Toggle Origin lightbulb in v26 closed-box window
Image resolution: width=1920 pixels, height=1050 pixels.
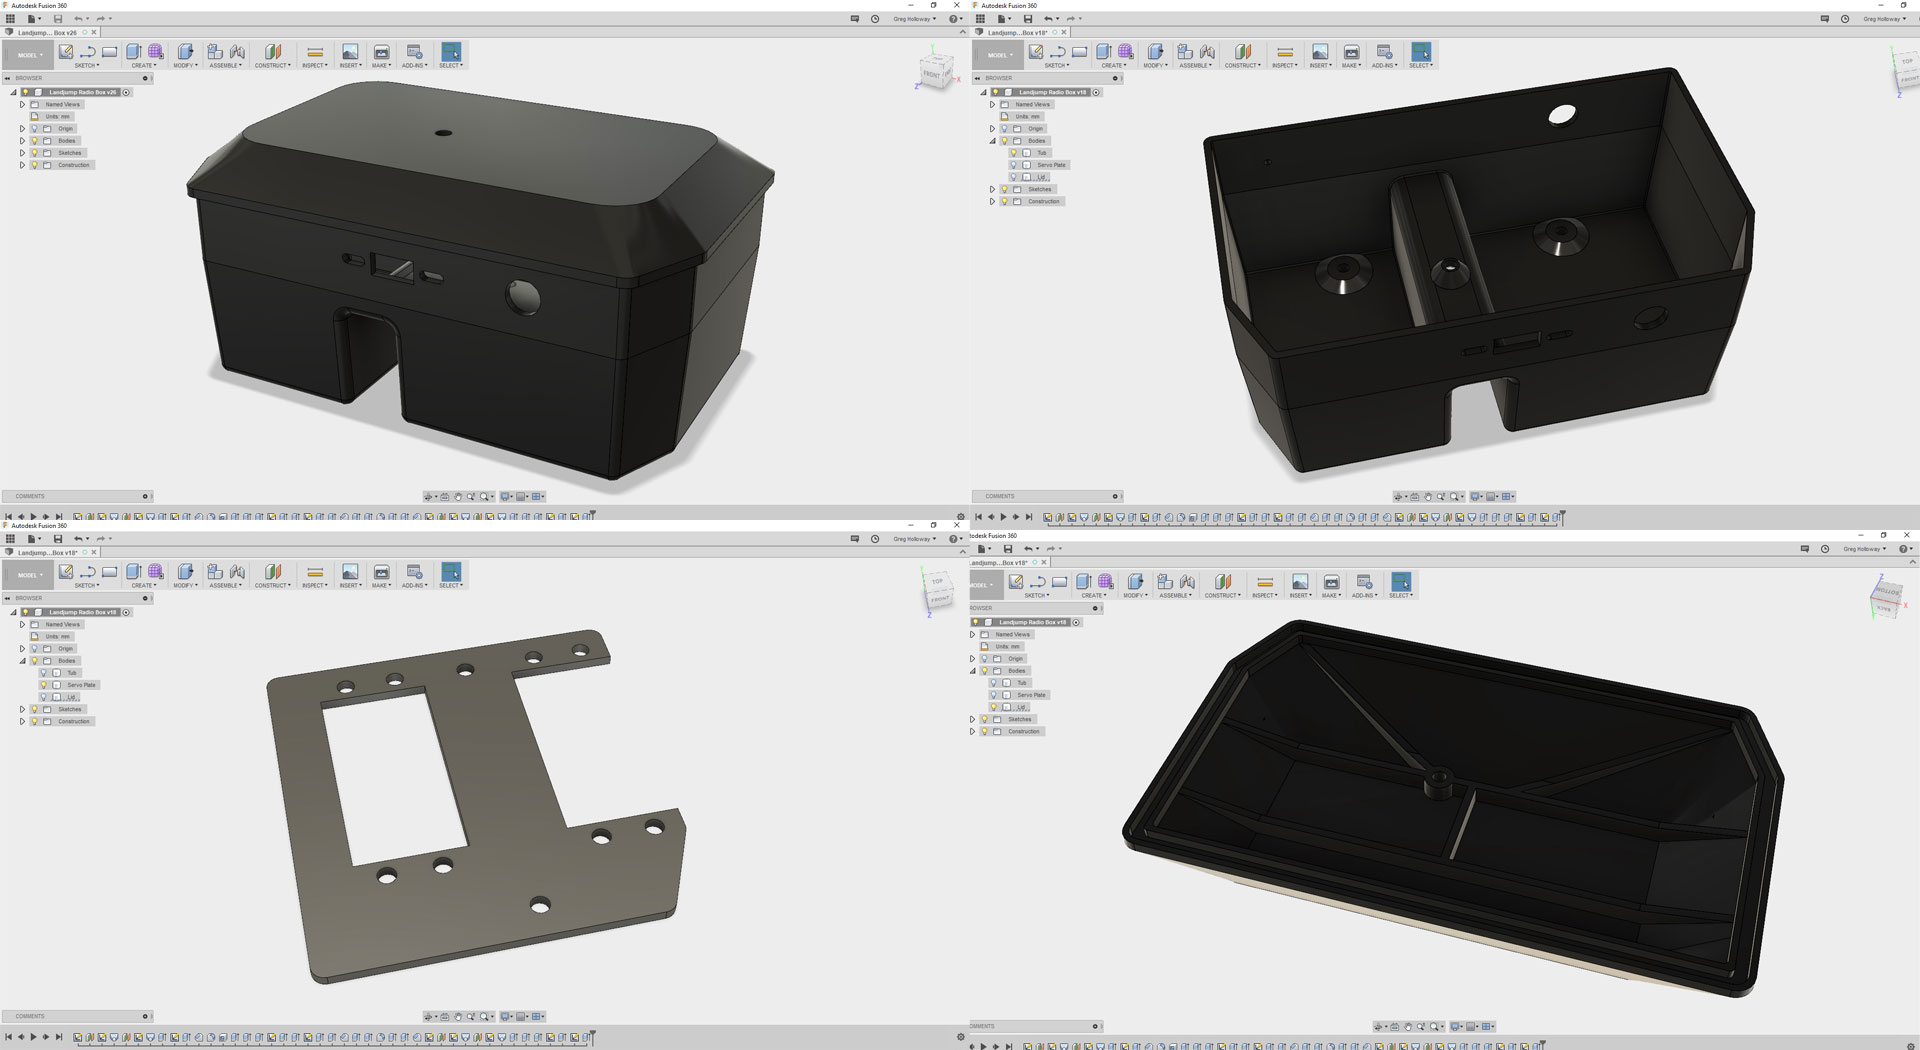point(34,129)
